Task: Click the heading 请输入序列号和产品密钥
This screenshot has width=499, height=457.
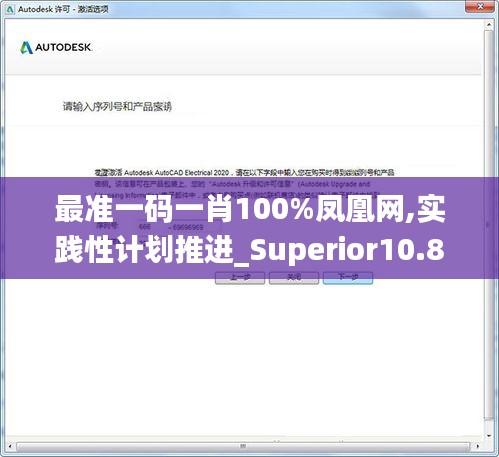Action: [117, 107]
